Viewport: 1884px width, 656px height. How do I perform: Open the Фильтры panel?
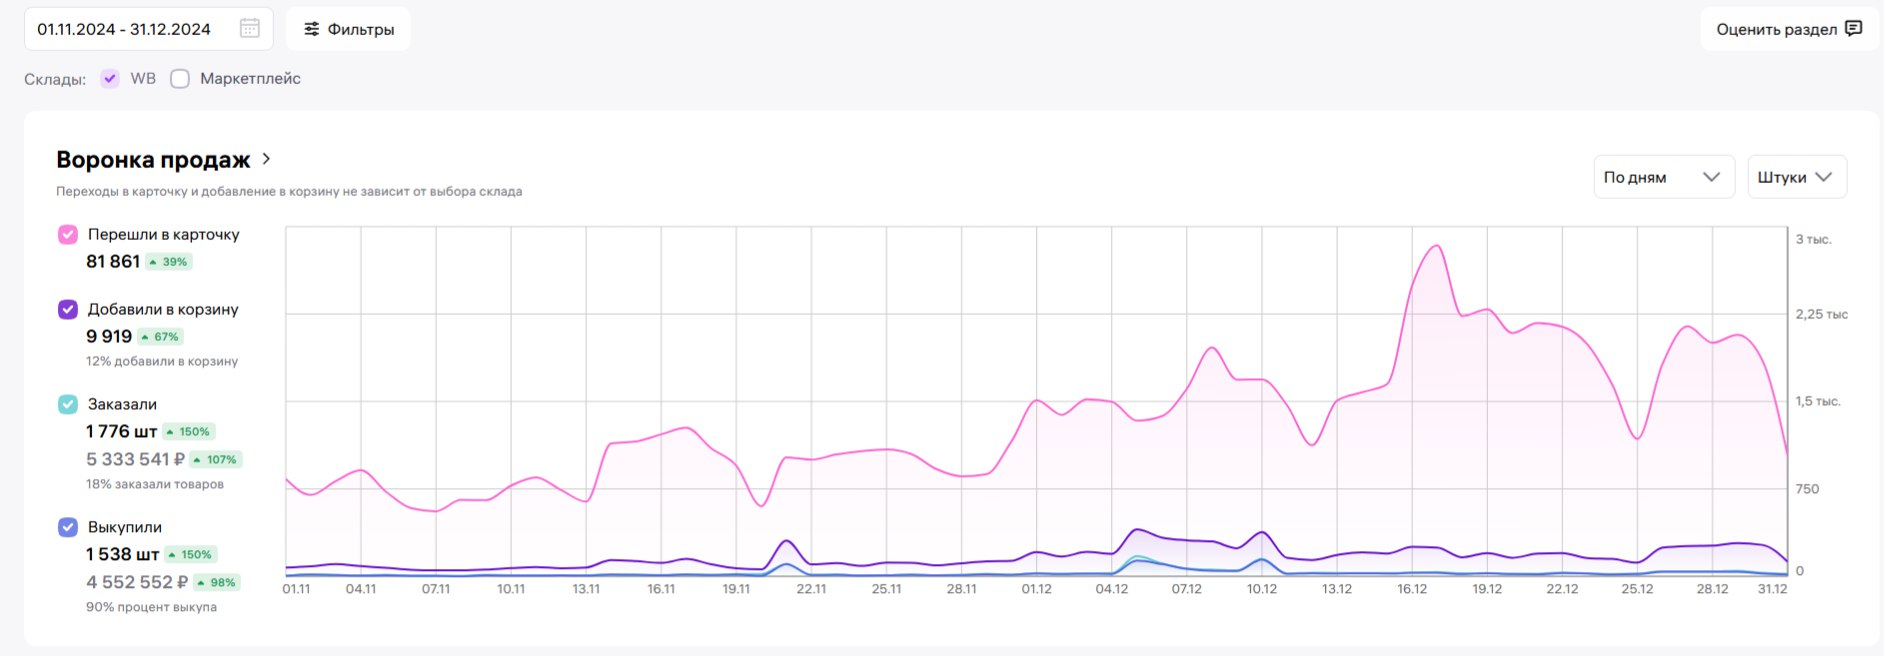348,29
